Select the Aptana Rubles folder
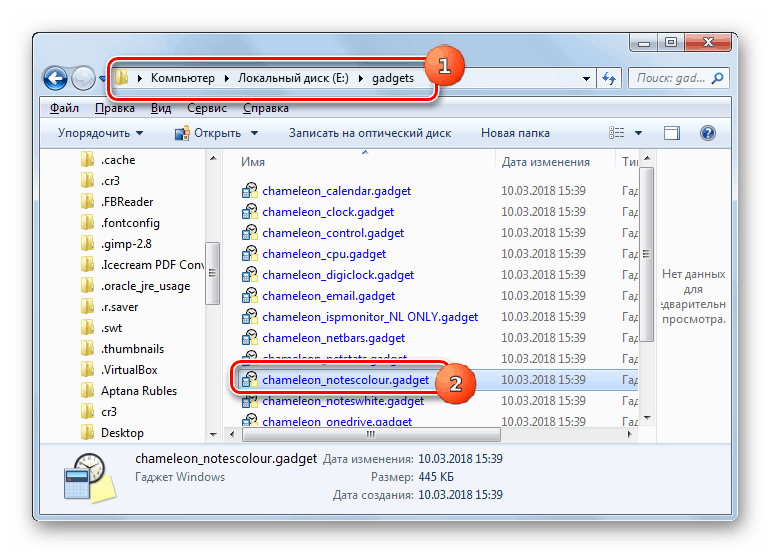The image size is (771, 554). (x=139, y=391)
